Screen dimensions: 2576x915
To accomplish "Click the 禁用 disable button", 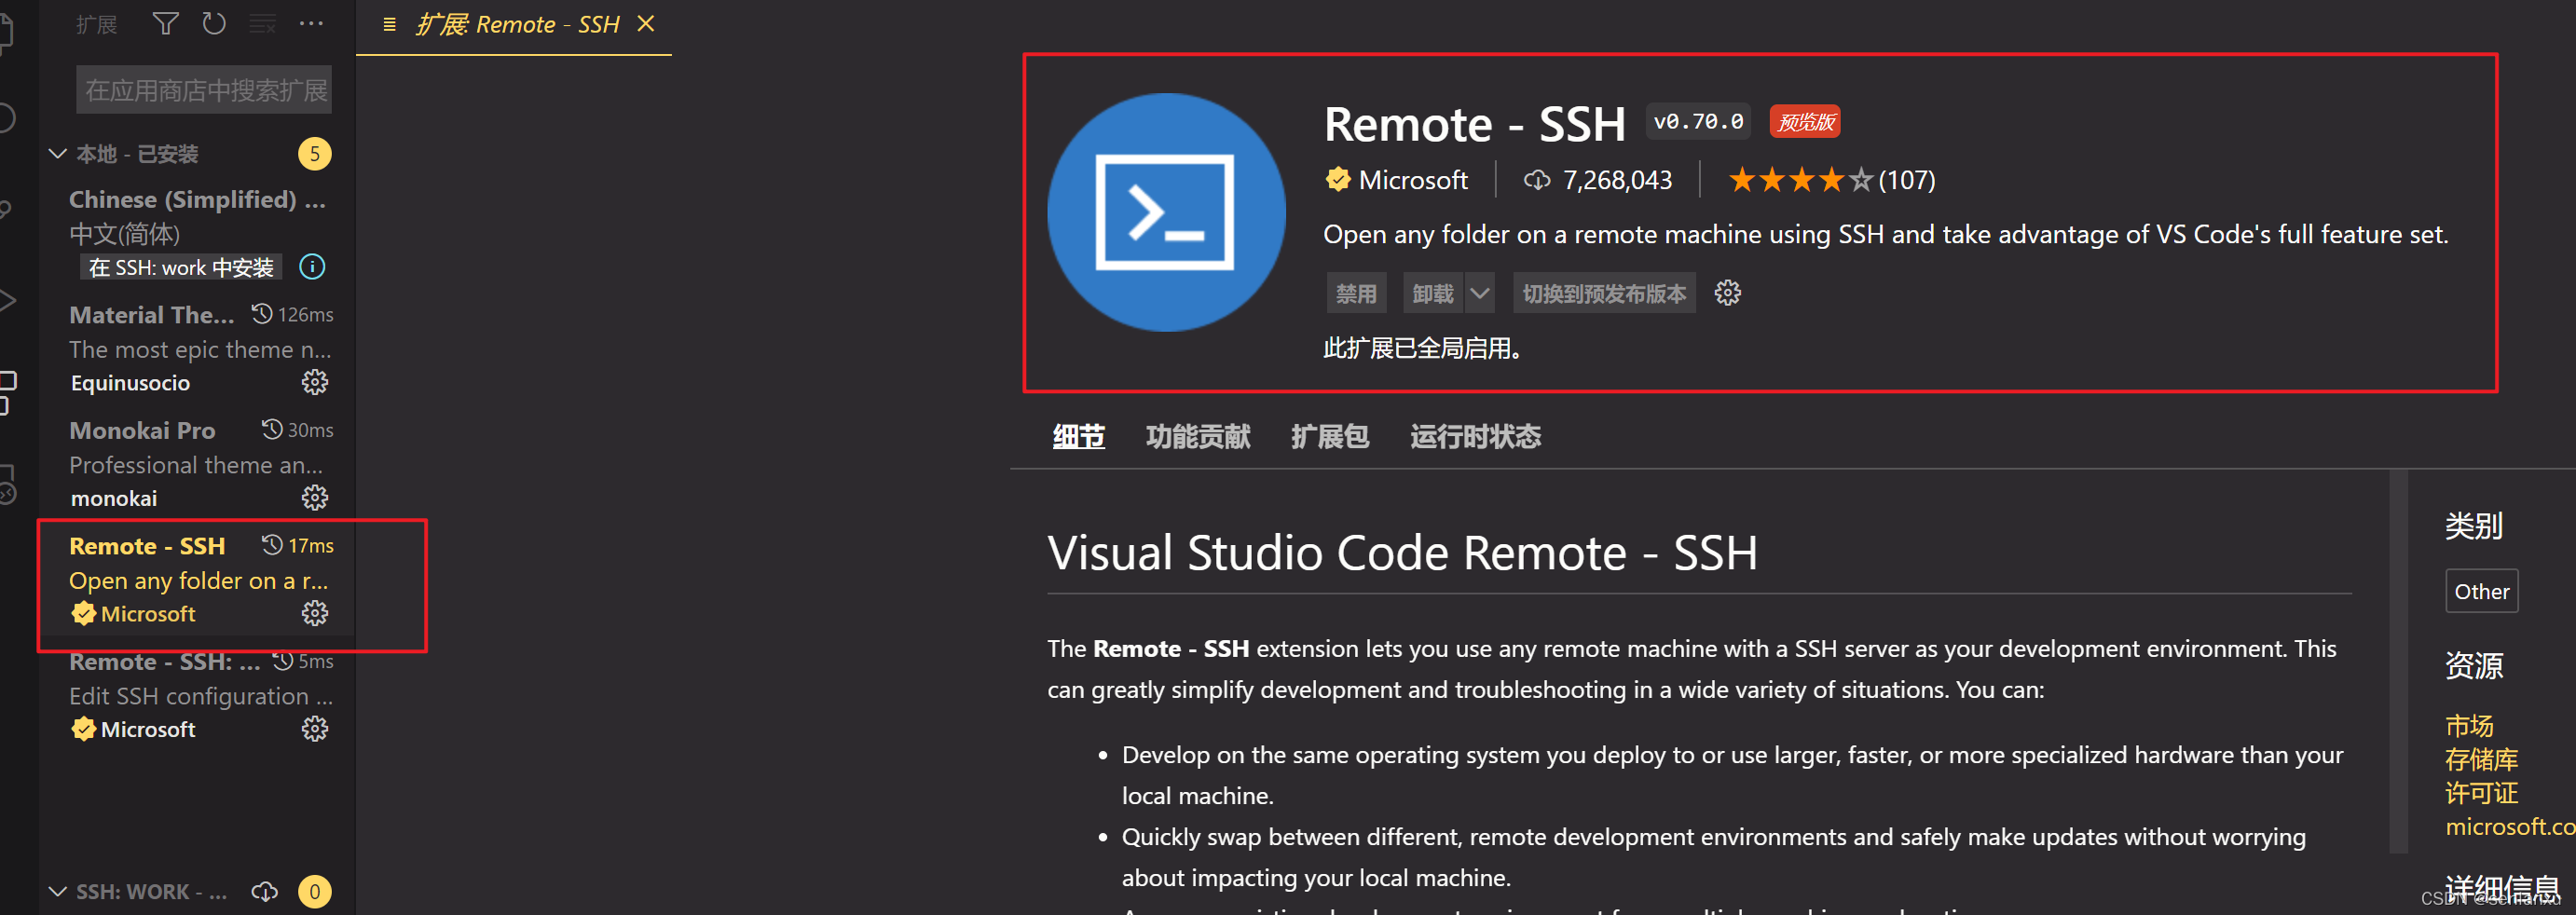I will coord(1356,293).
